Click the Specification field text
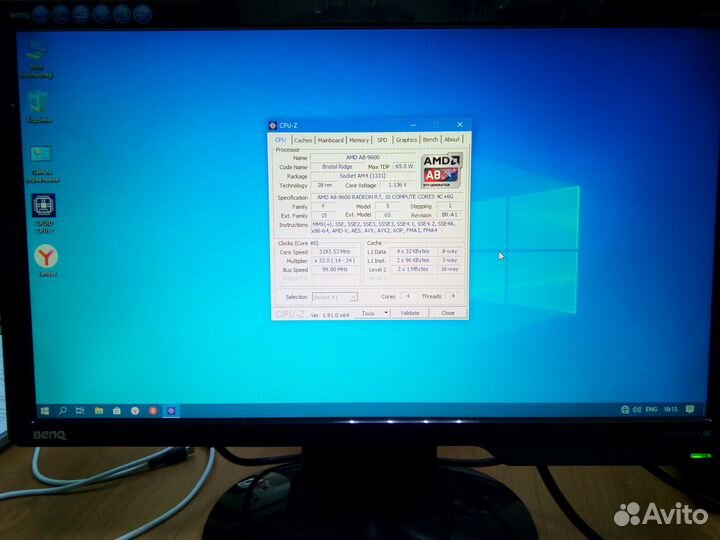The width and height of the screenshot is (720, 540). (386, 197)
